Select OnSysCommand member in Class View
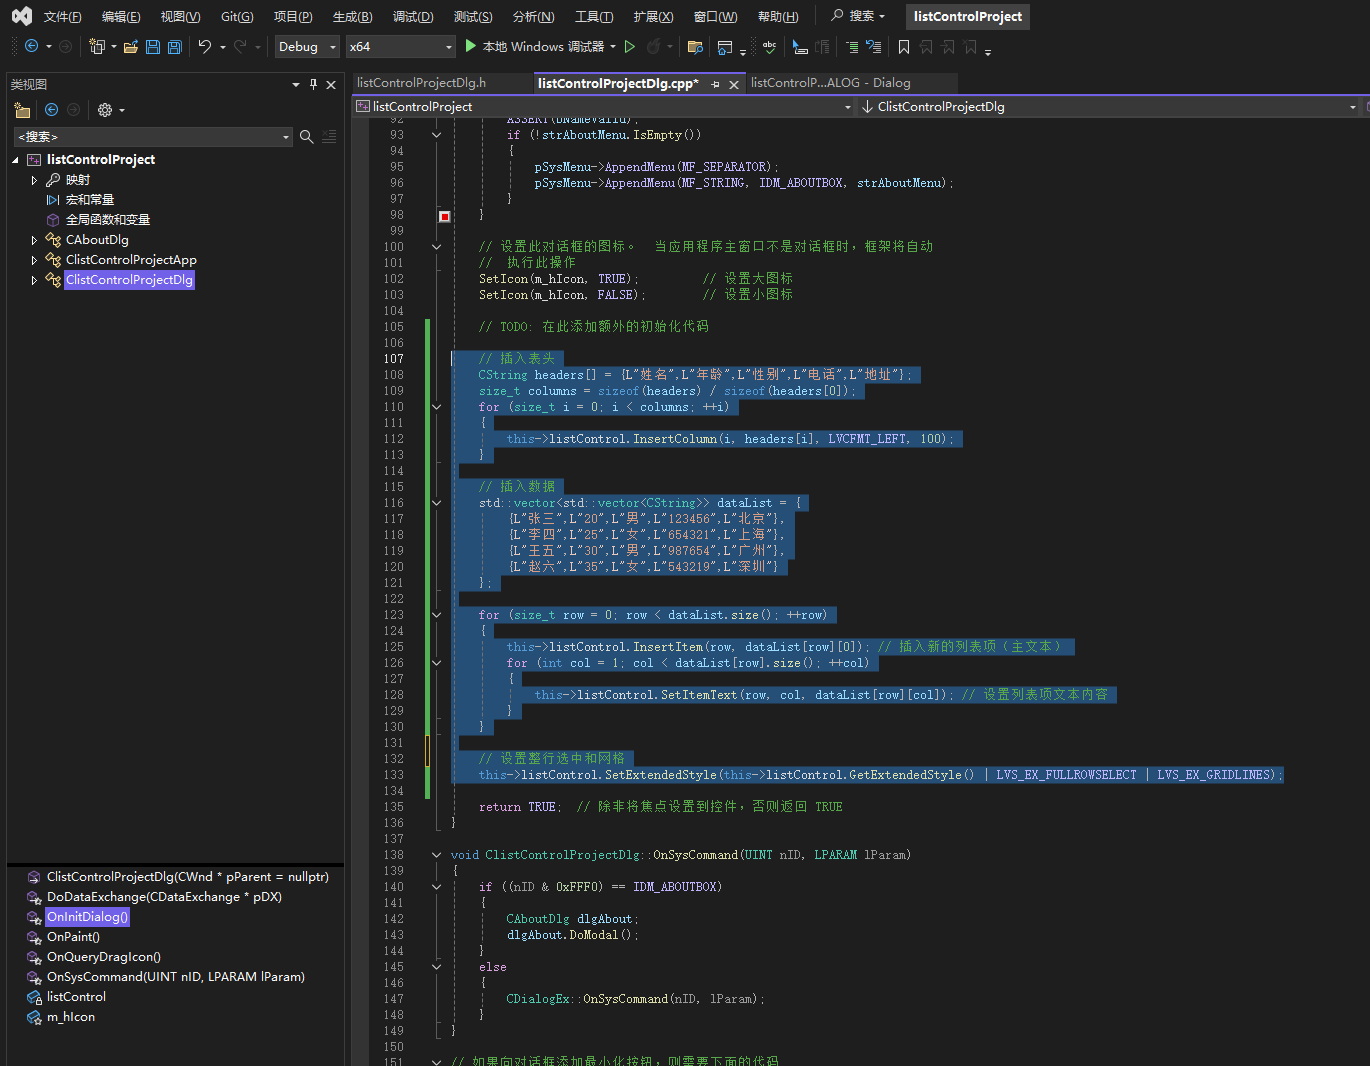This screenshot has width=1370, height=1066. (175, 977)
